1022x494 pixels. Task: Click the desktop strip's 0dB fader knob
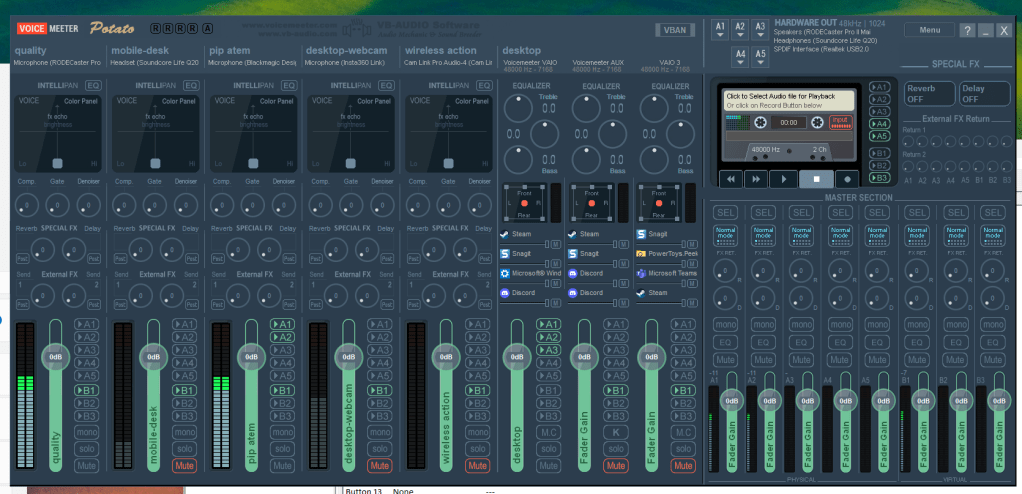point(517,356)
